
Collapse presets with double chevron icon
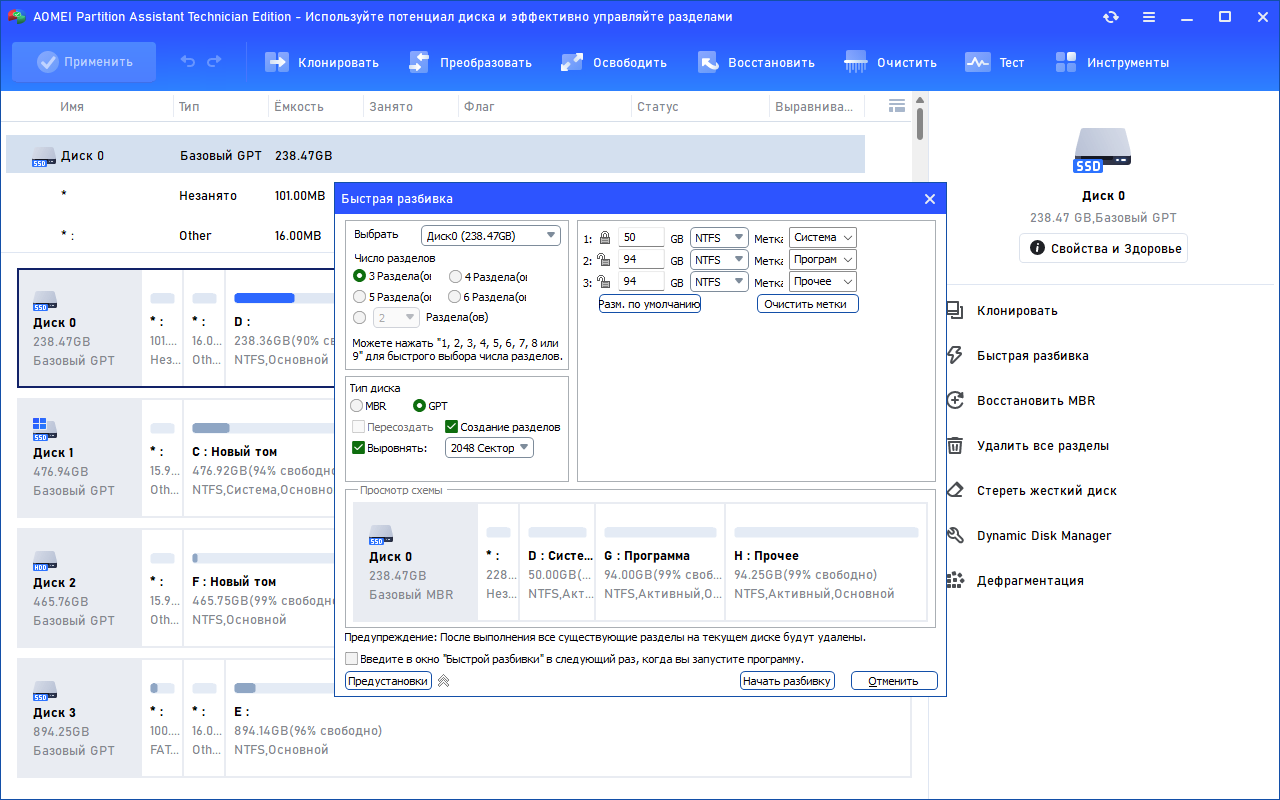(x=444, y=681)
